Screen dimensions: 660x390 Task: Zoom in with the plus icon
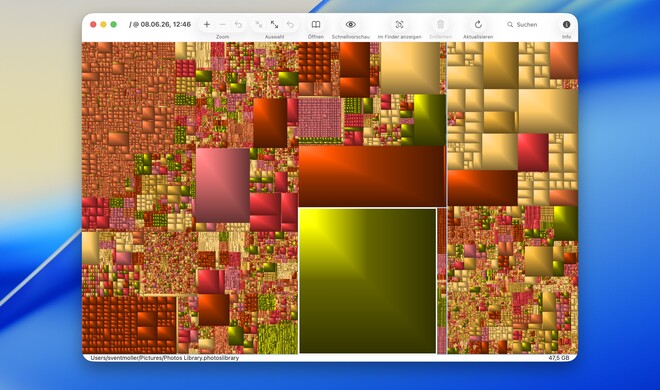pyautogui.click(x=207, y=25)
